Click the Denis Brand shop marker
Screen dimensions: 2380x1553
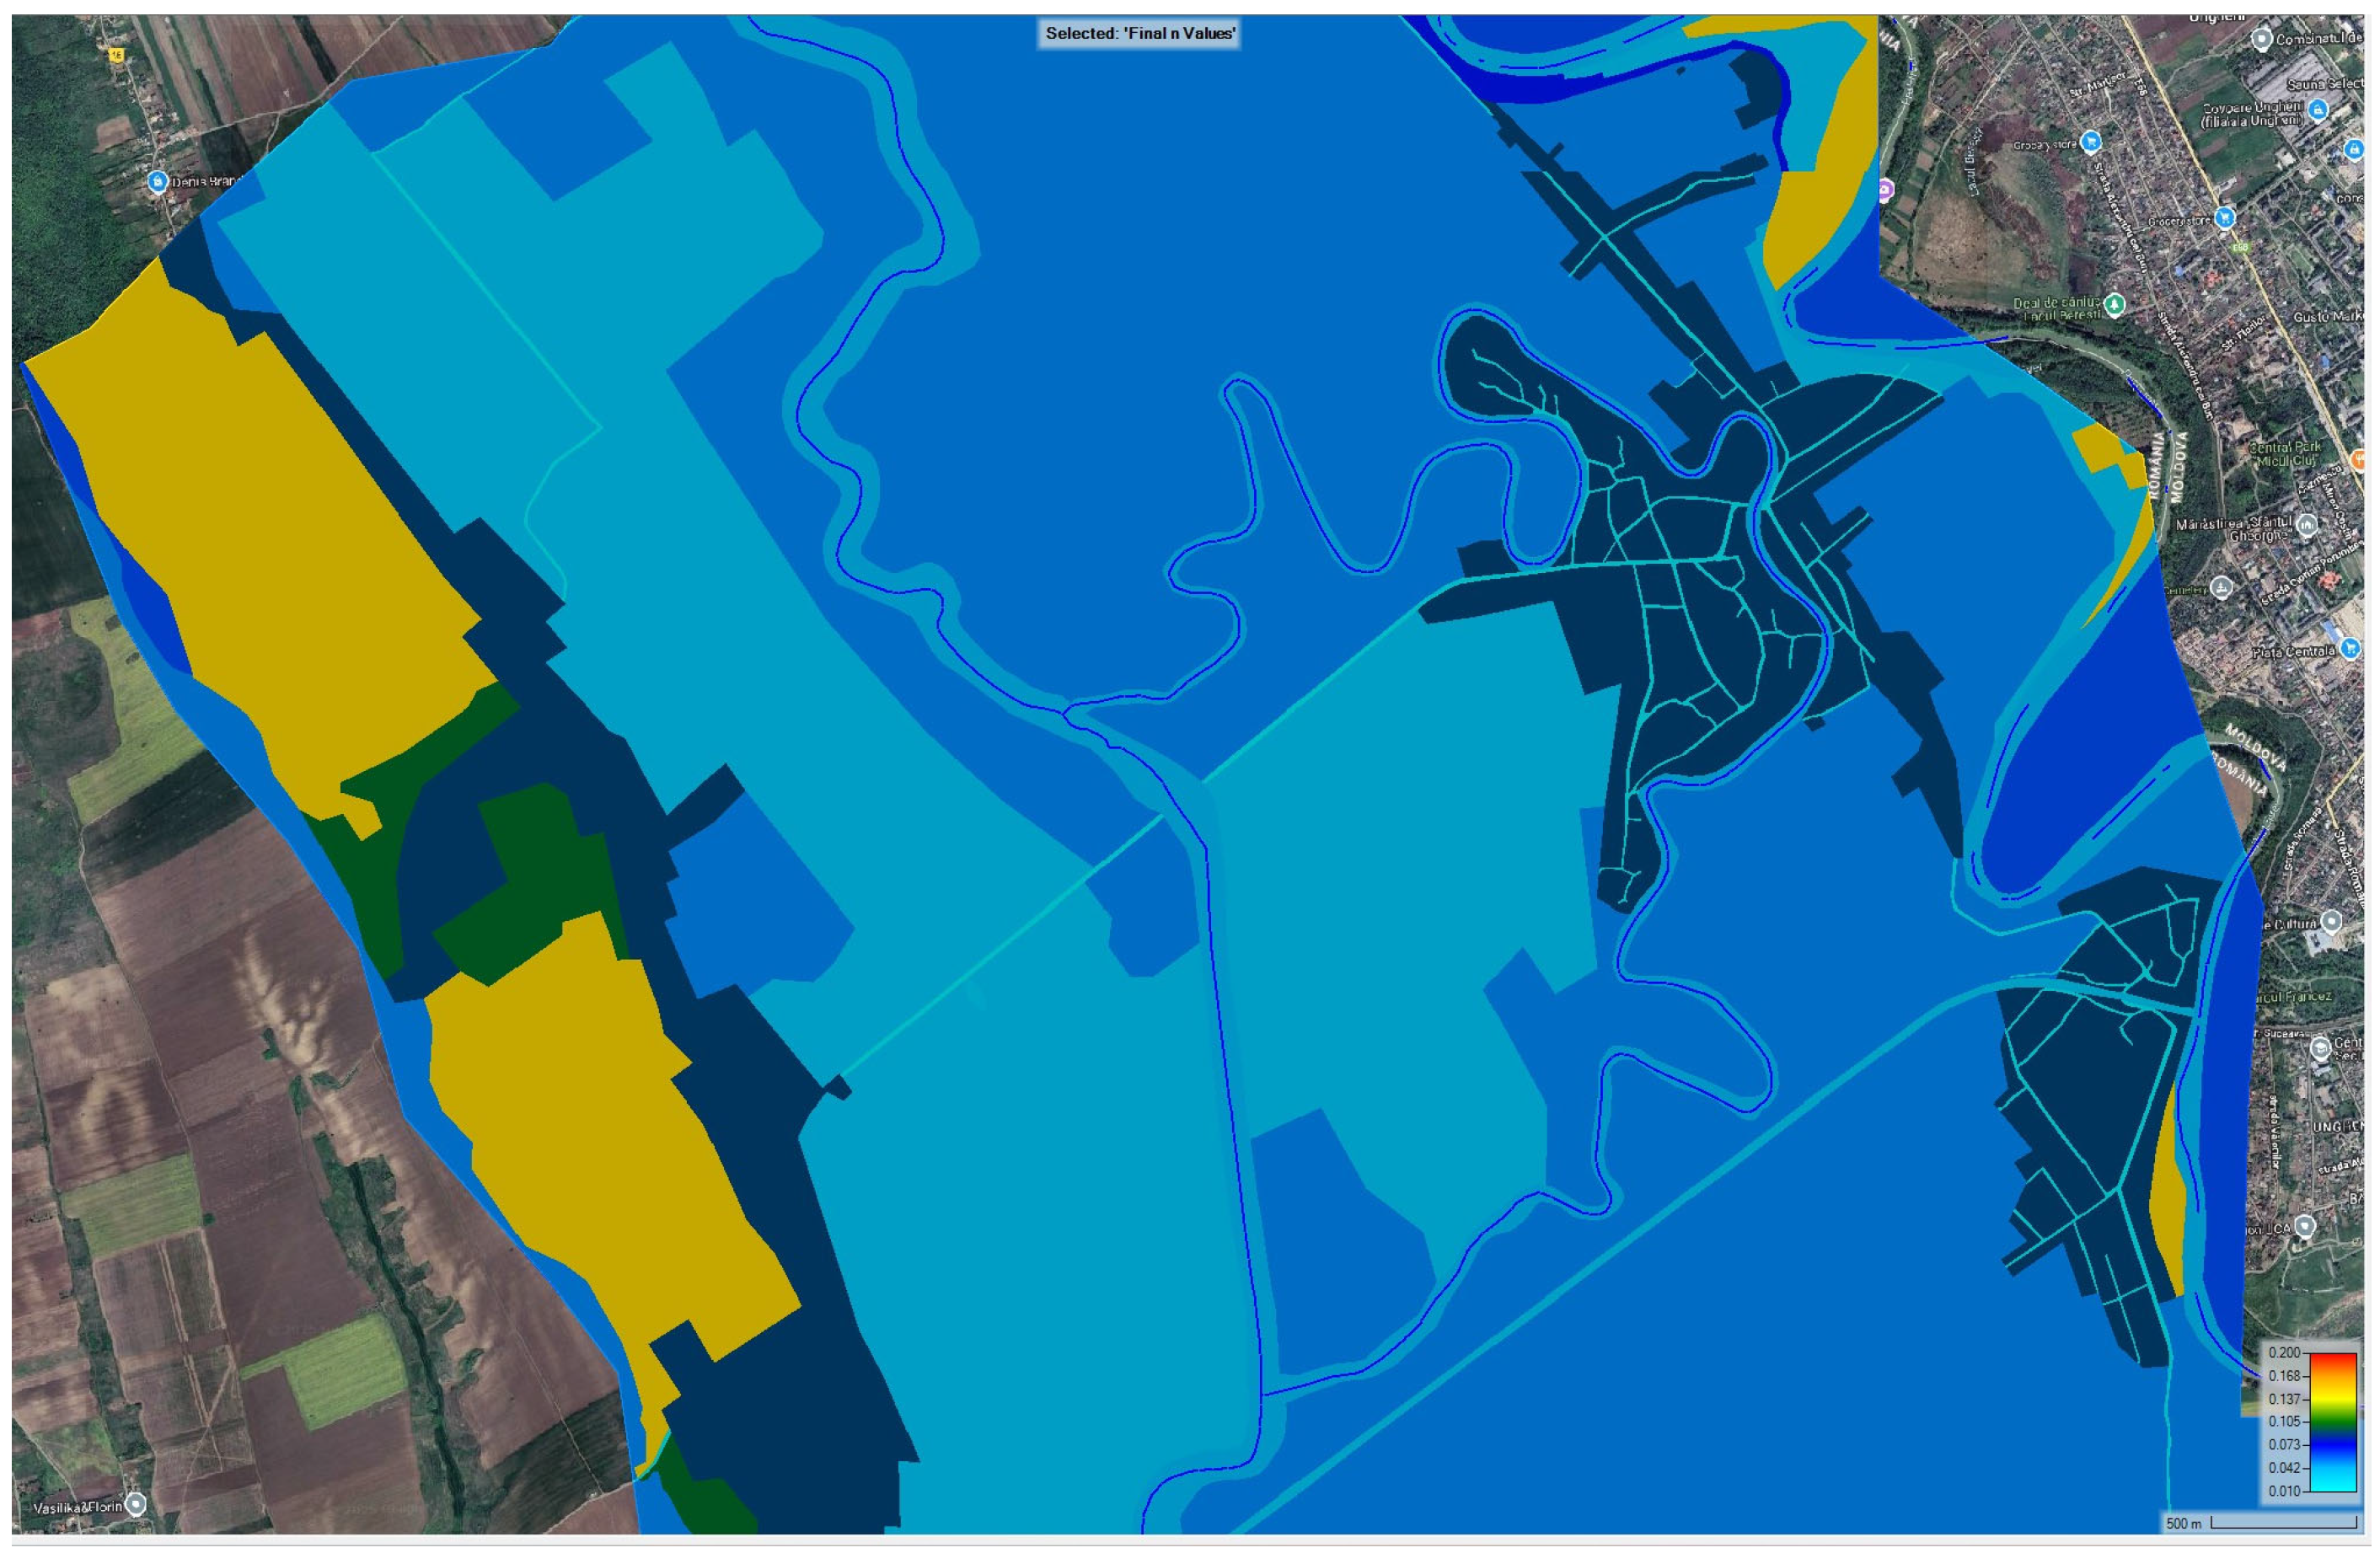(157, 181)
